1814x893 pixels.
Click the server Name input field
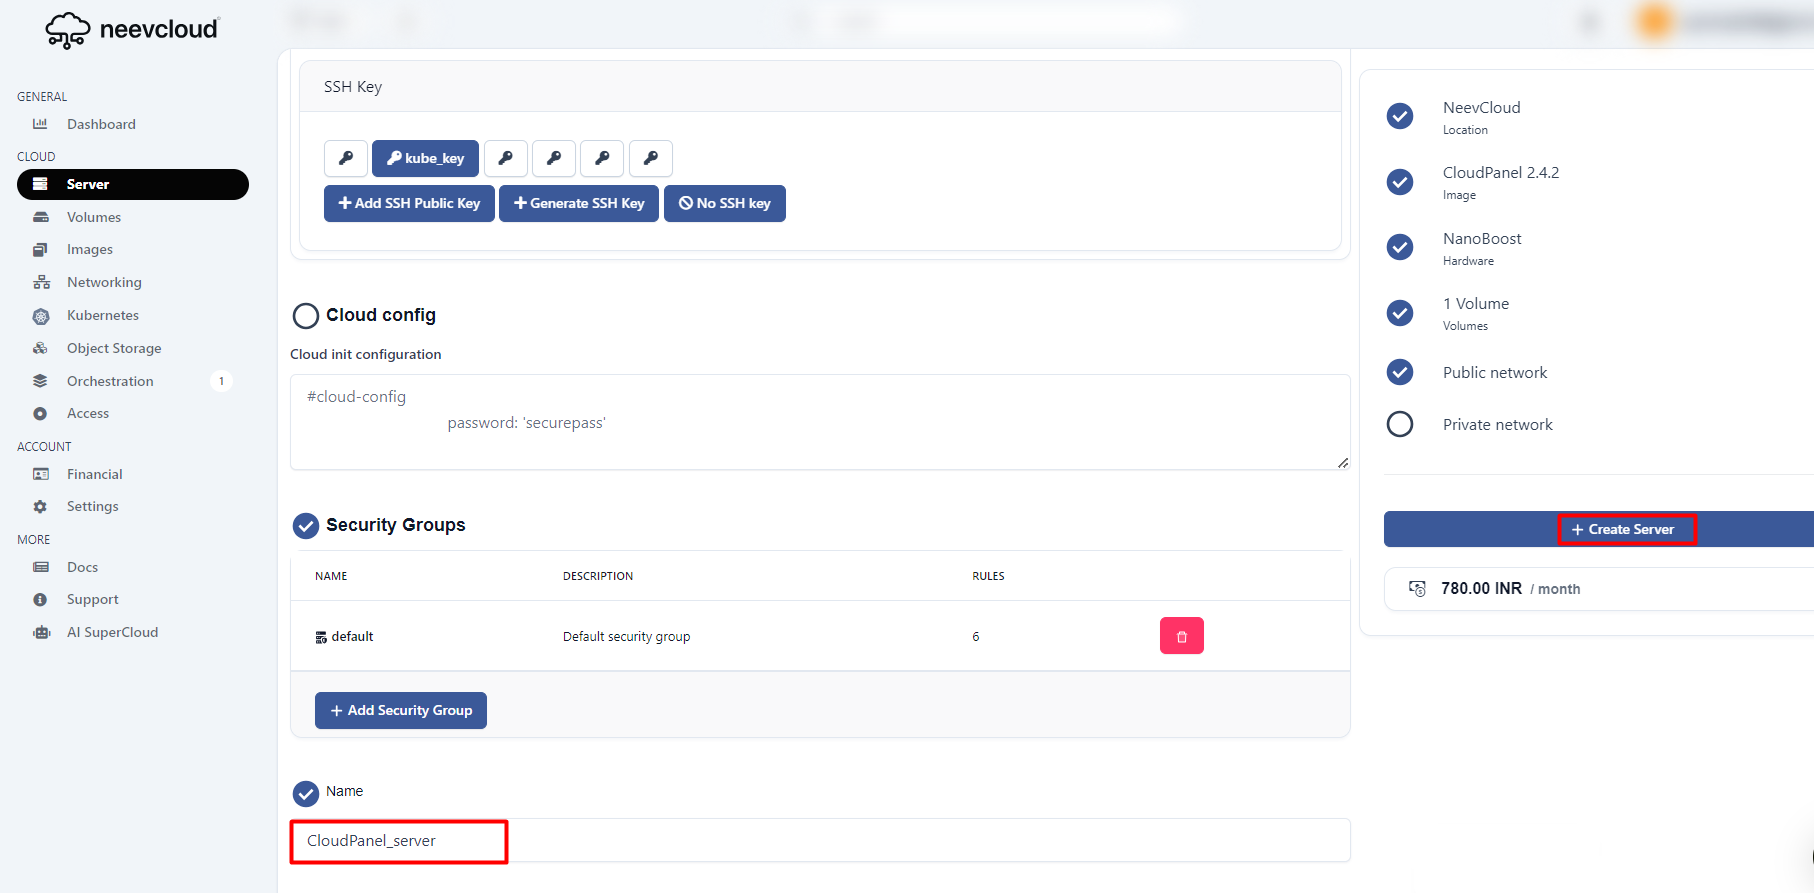[820, 840]
